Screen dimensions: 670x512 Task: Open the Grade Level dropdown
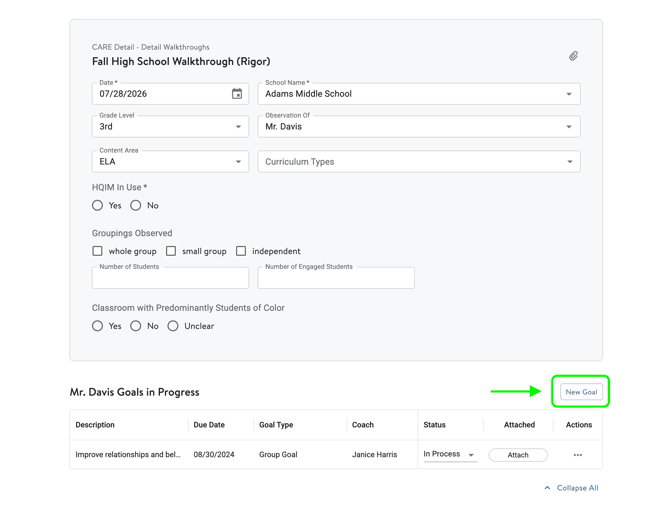170,127
